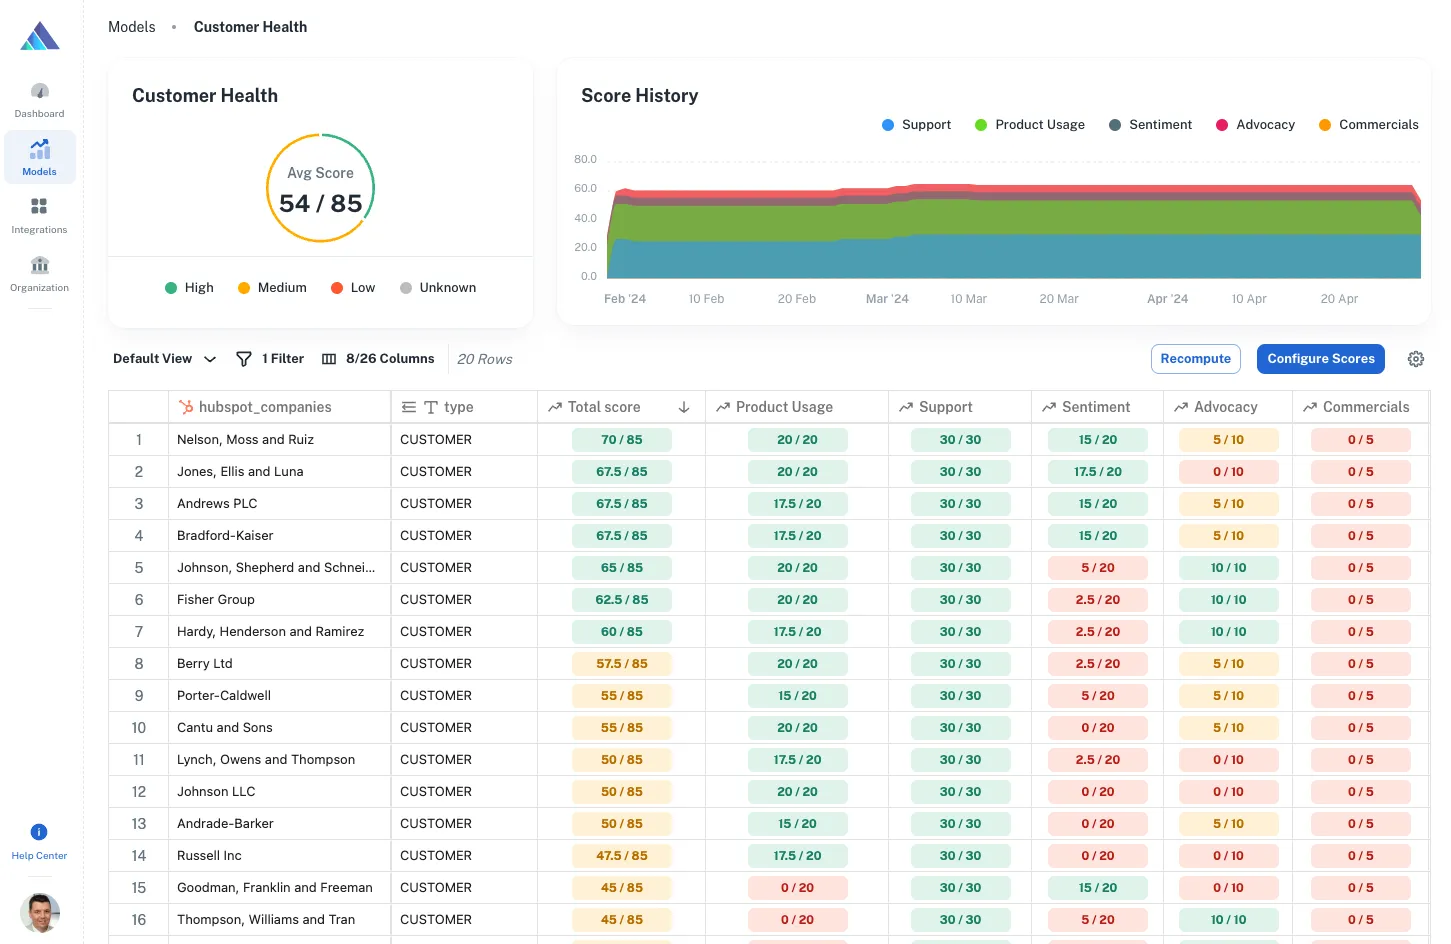
Task: Open the 8/26 Columns selector
Action: (389, 359)
